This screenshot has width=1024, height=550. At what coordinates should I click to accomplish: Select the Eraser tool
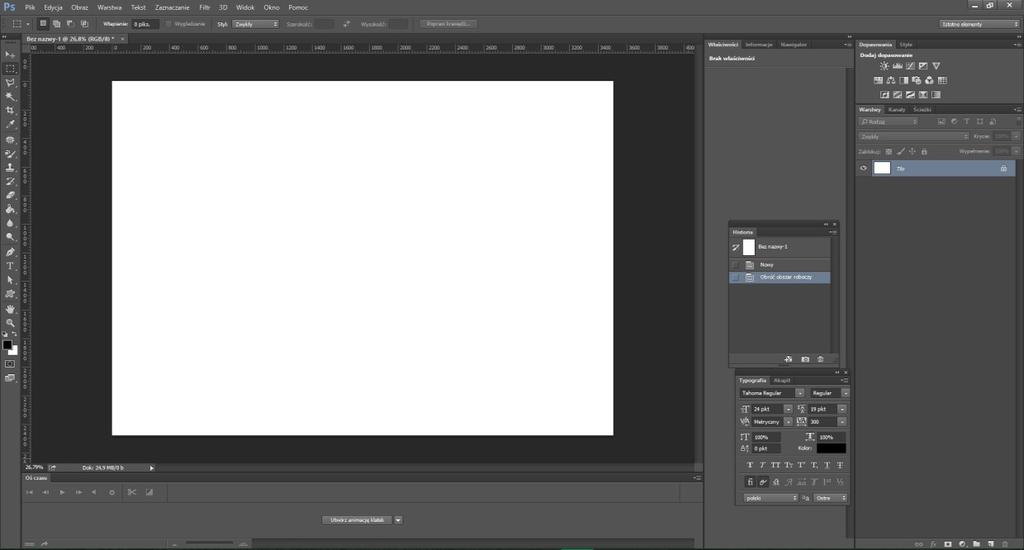(x=10, y=195)
